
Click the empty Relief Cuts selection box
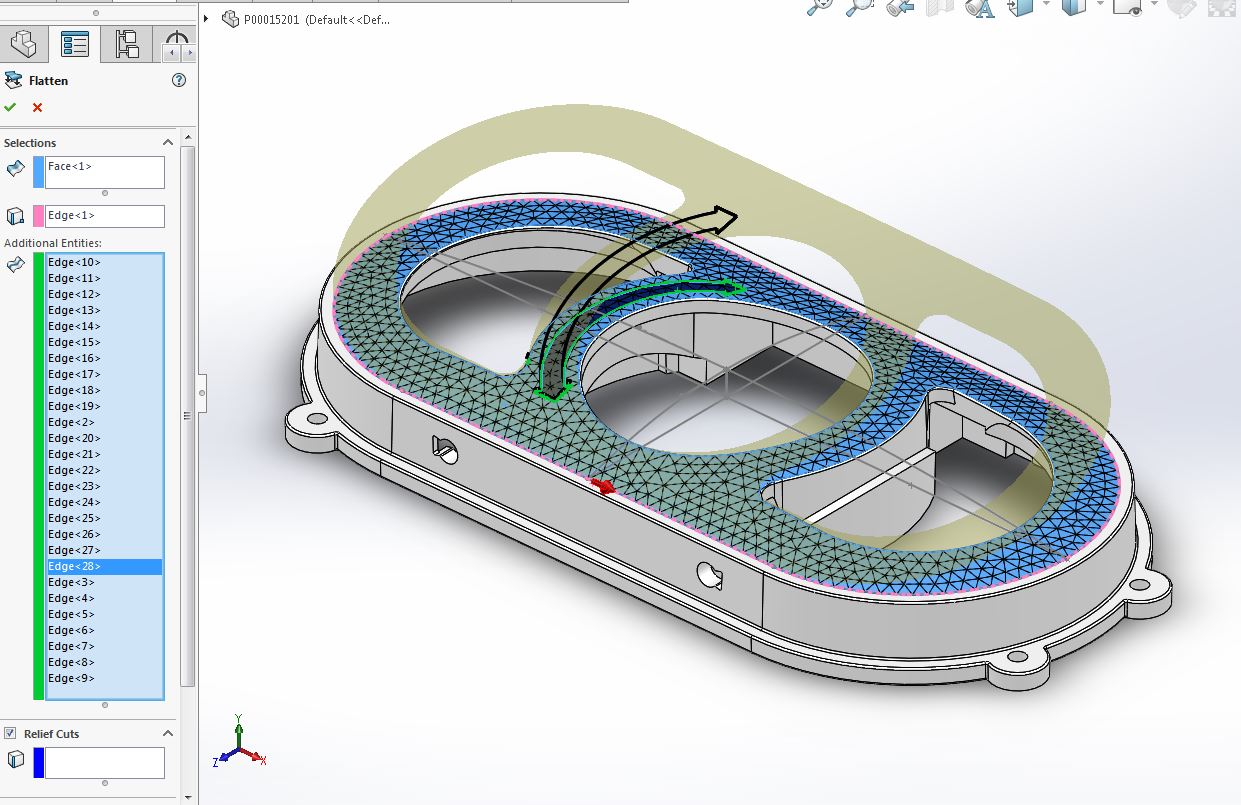(x=105, y=763)
